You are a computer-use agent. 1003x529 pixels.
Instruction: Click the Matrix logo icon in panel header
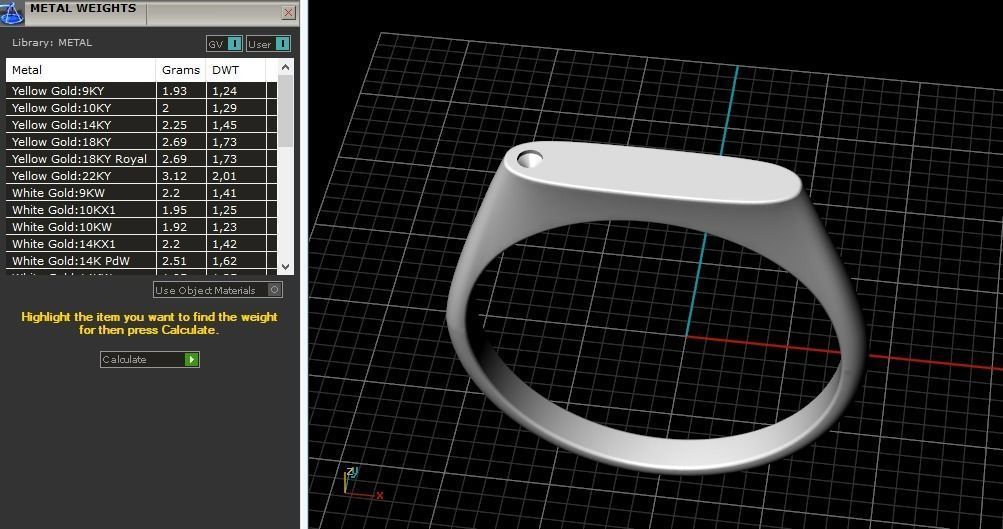point(12,12)
